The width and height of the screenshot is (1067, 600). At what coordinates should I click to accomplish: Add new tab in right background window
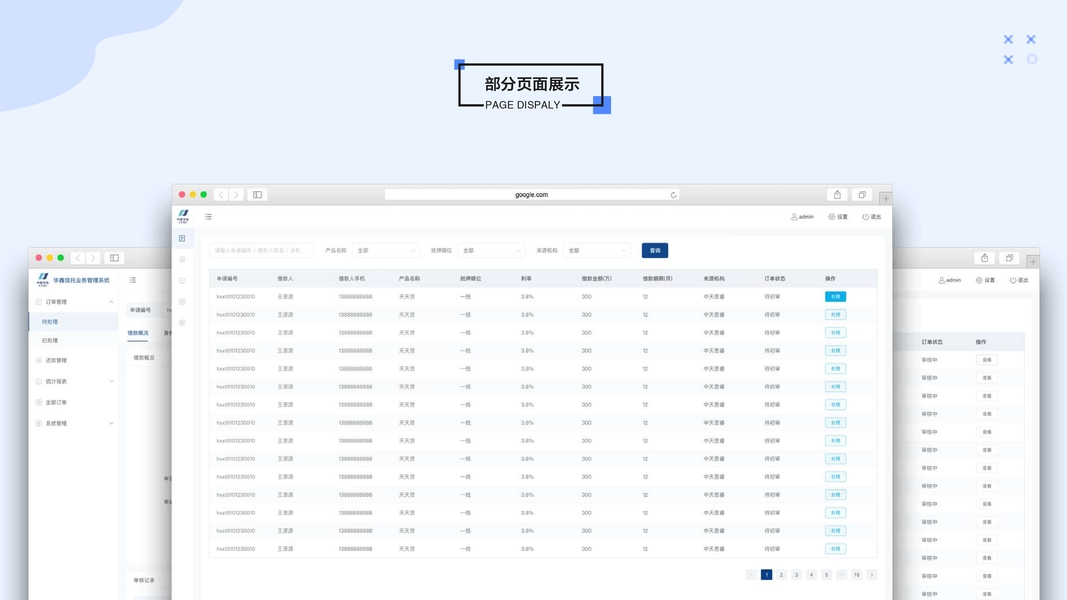pyautogui.click(x=1033, y=262)
